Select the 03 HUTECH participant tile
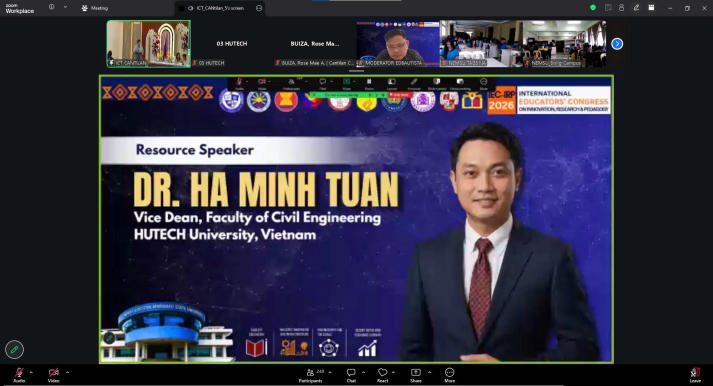The width and height of the screenshot is (713, 386). point(232,44)
